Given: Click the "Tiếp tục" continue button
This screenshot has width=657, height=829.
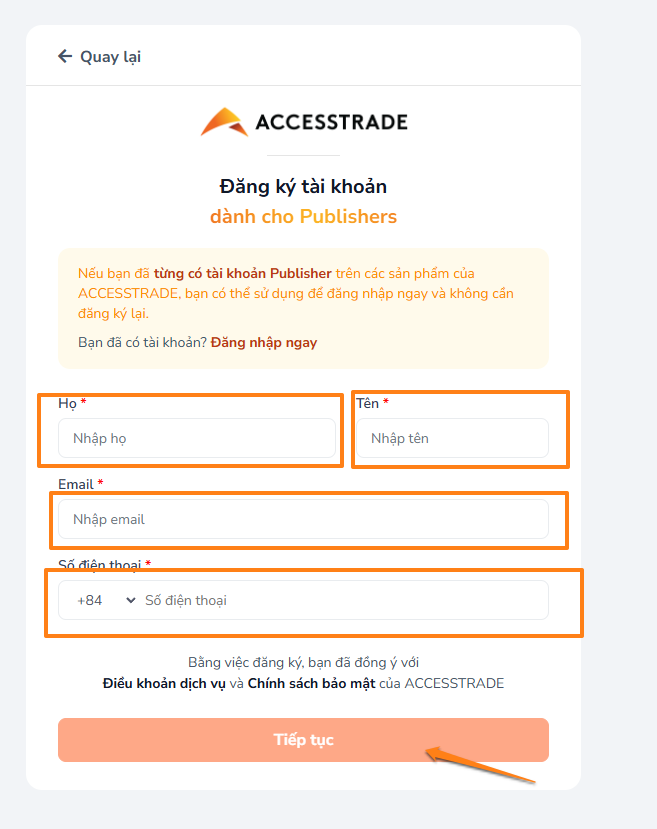Looking at the screenshot, I should click(303, 740).
